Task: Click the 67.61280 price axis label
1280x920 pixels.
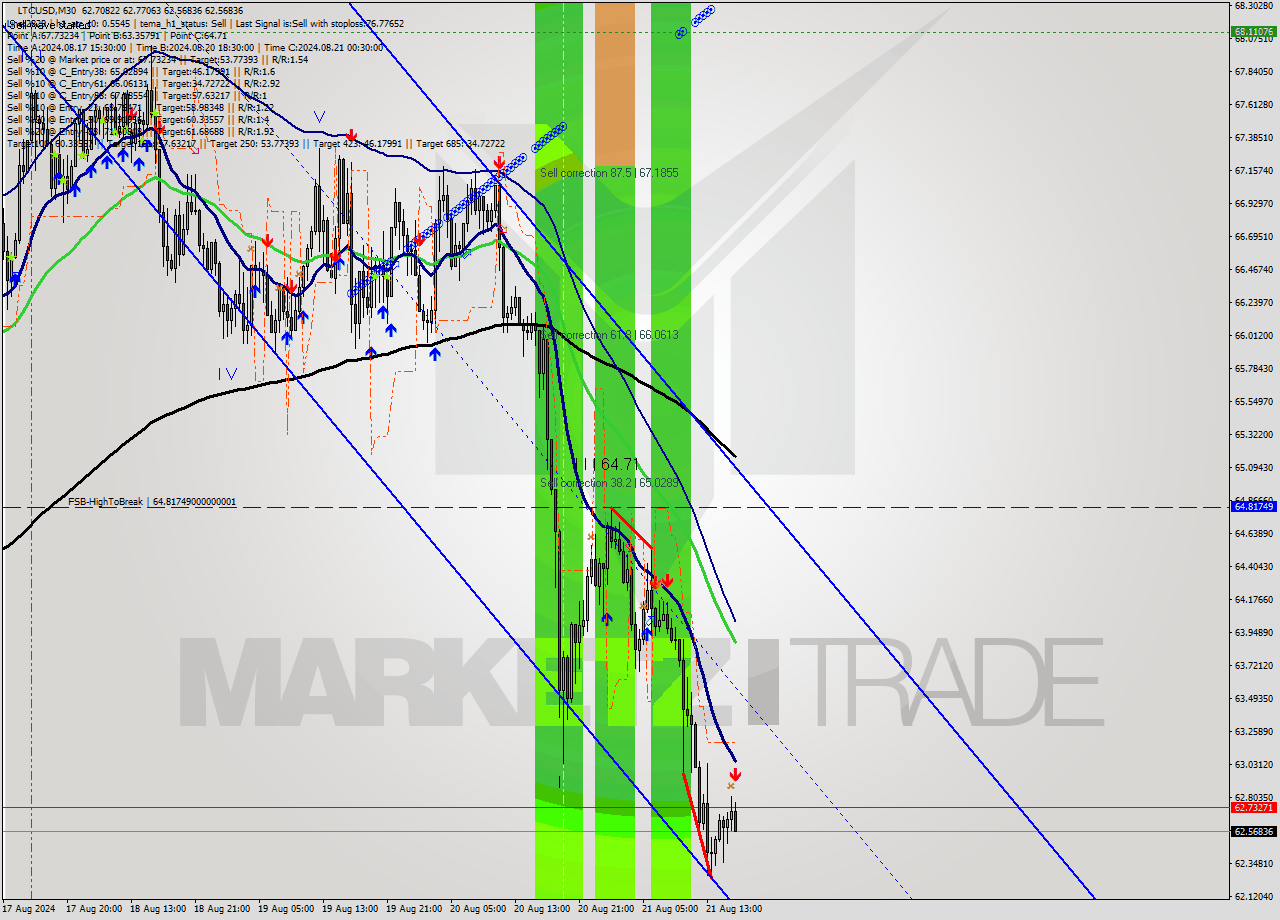Action: [1253, 105]
